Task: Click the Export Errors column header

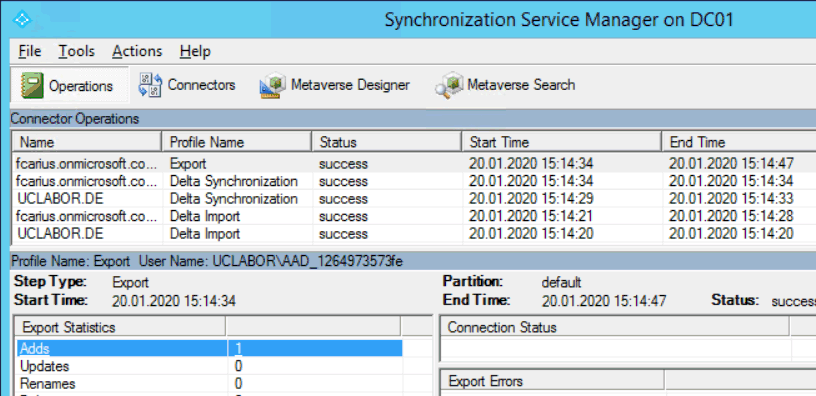Action: point(552,381)
